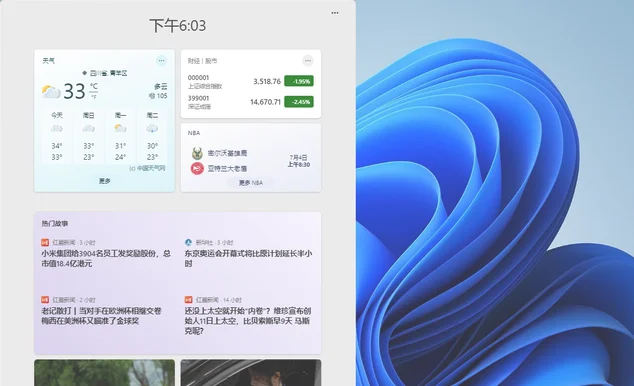Click the Milwaukee Bucks team logo
Image resolution: width=634 pixels, height=386 pixels.
coord(197,153)
